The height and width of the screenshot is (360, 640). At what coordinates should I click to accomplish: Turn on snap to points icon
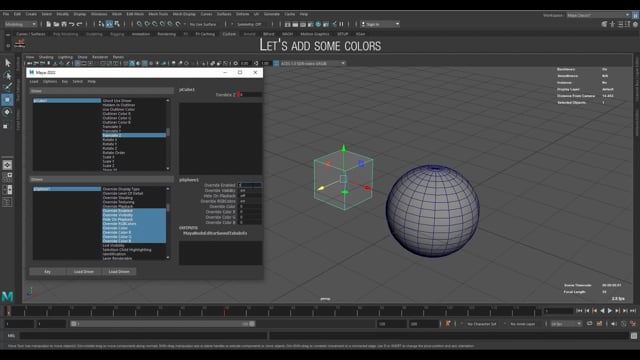coord(155,24)
